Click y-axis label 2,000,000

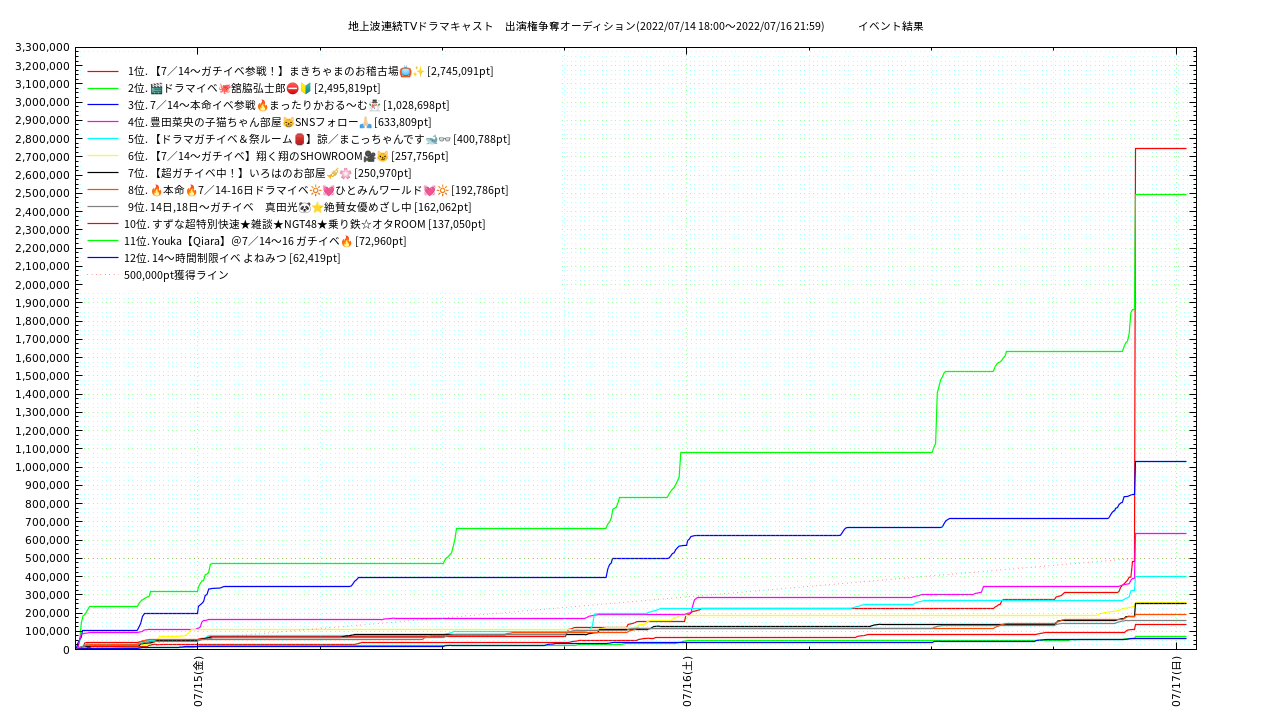[x=43, y=285]
